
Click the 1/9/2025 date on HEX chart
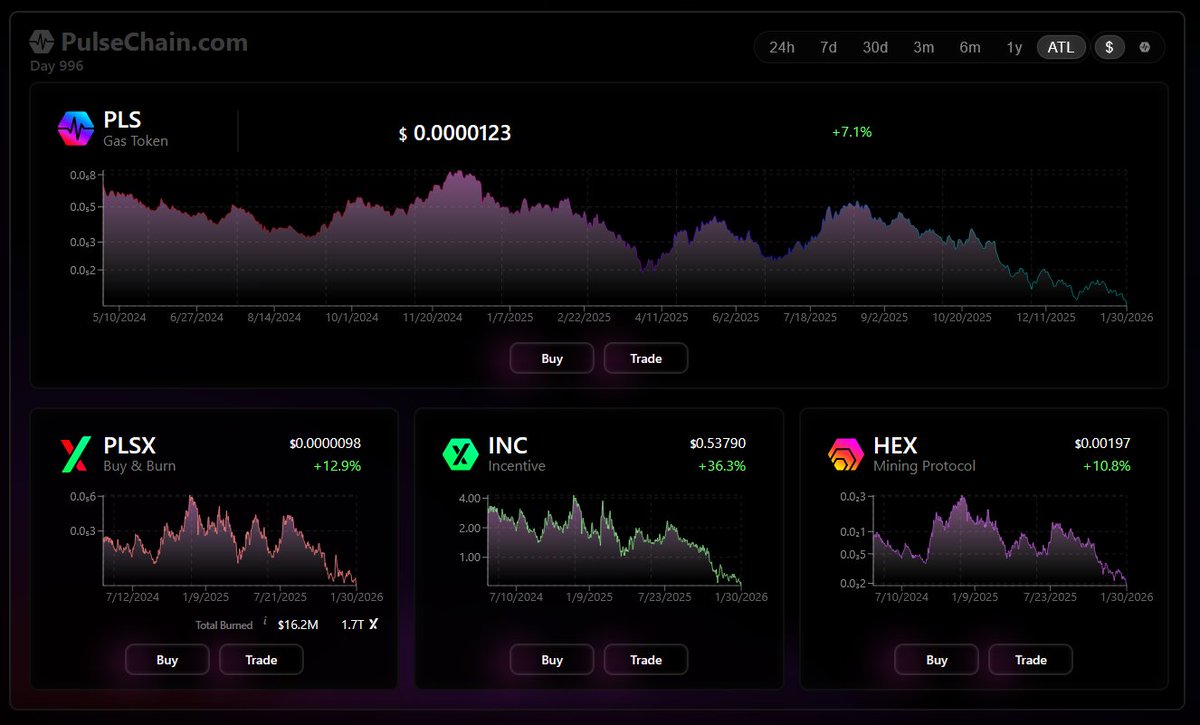[974, 597]
